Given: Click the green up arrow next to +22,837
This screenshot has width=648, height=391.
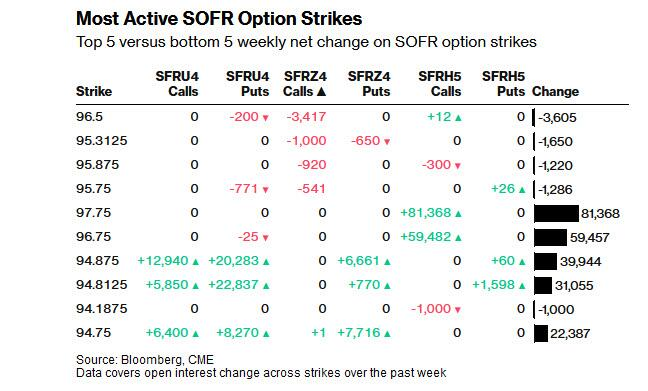Looking at the screenshot, I should (266, 286).
